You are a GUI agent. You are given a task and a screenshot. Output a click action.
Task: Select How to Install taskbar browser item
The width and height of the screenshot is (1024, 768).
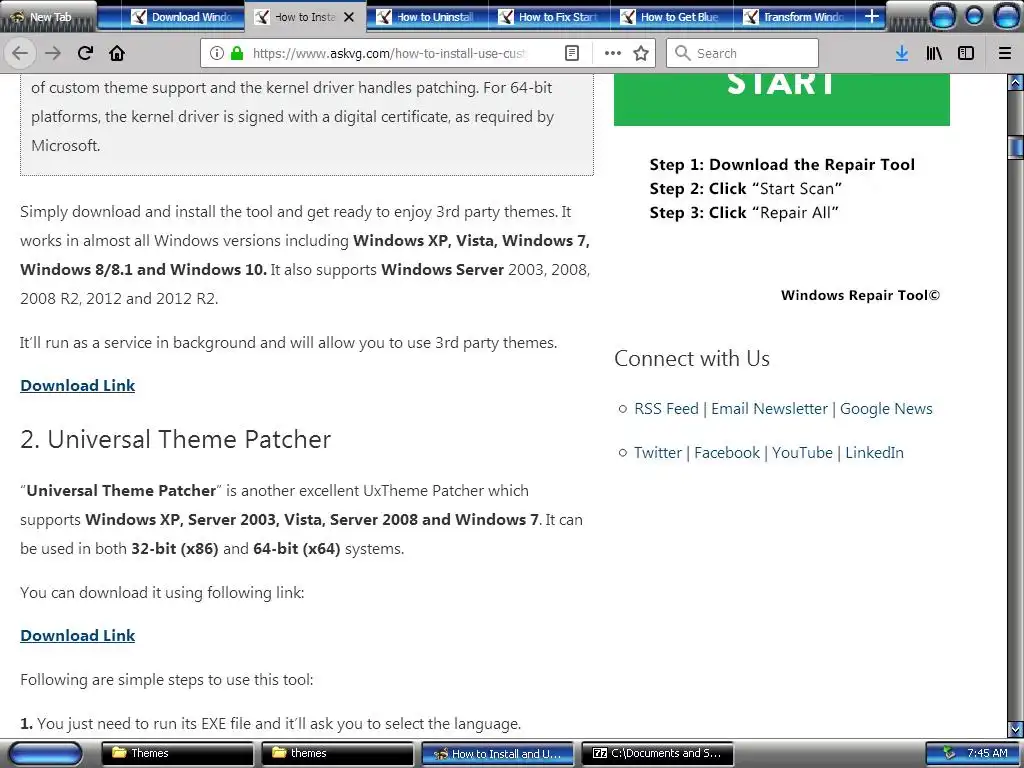coord(498,753)
